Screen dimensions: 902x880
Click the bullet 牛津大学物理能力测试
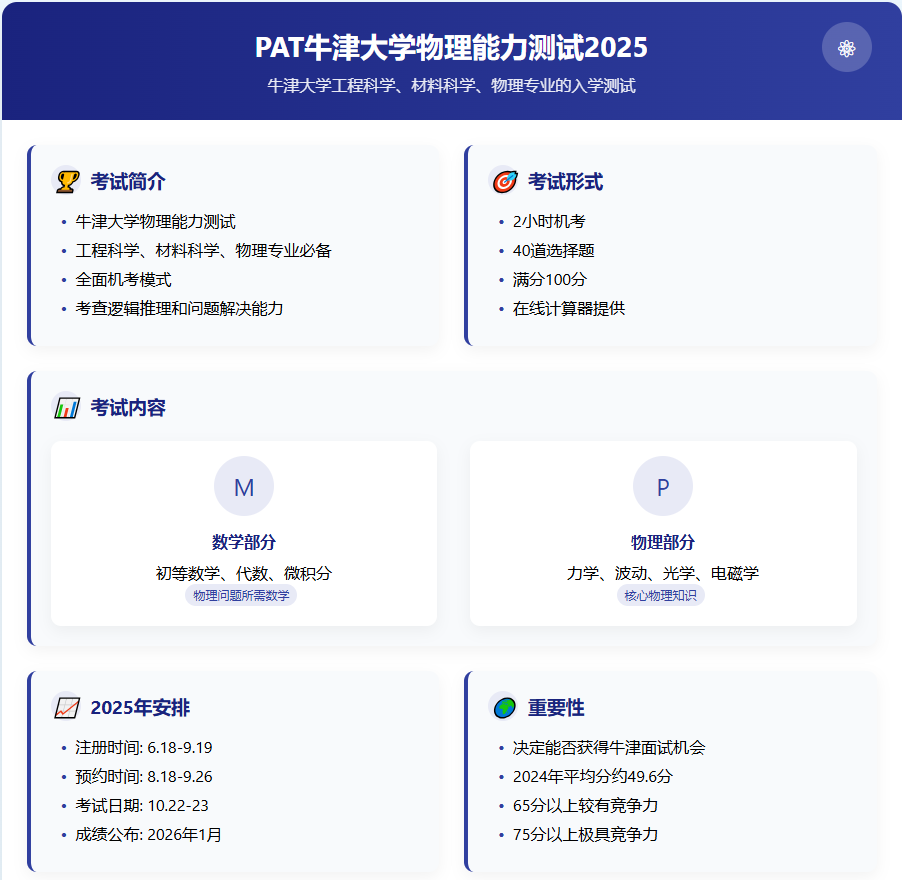click(x=155, y=221)
